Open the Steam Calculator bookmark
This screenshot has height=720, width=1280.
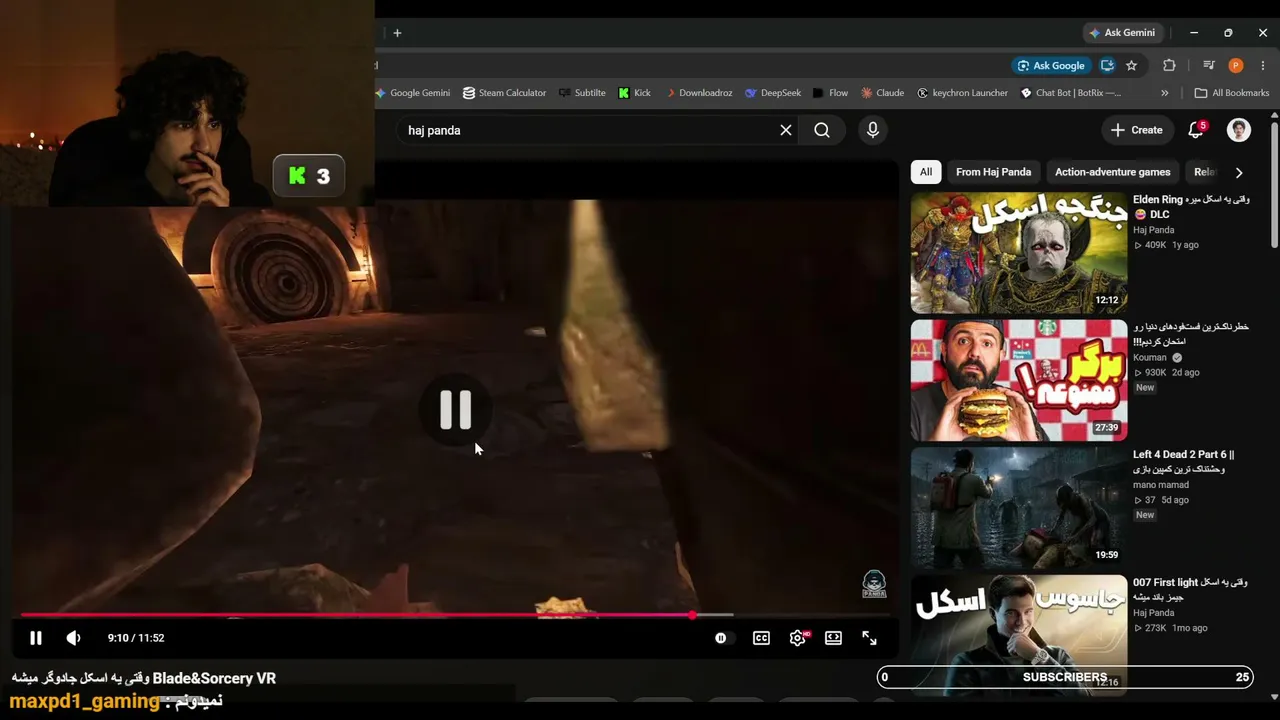[x=505, y=93]
